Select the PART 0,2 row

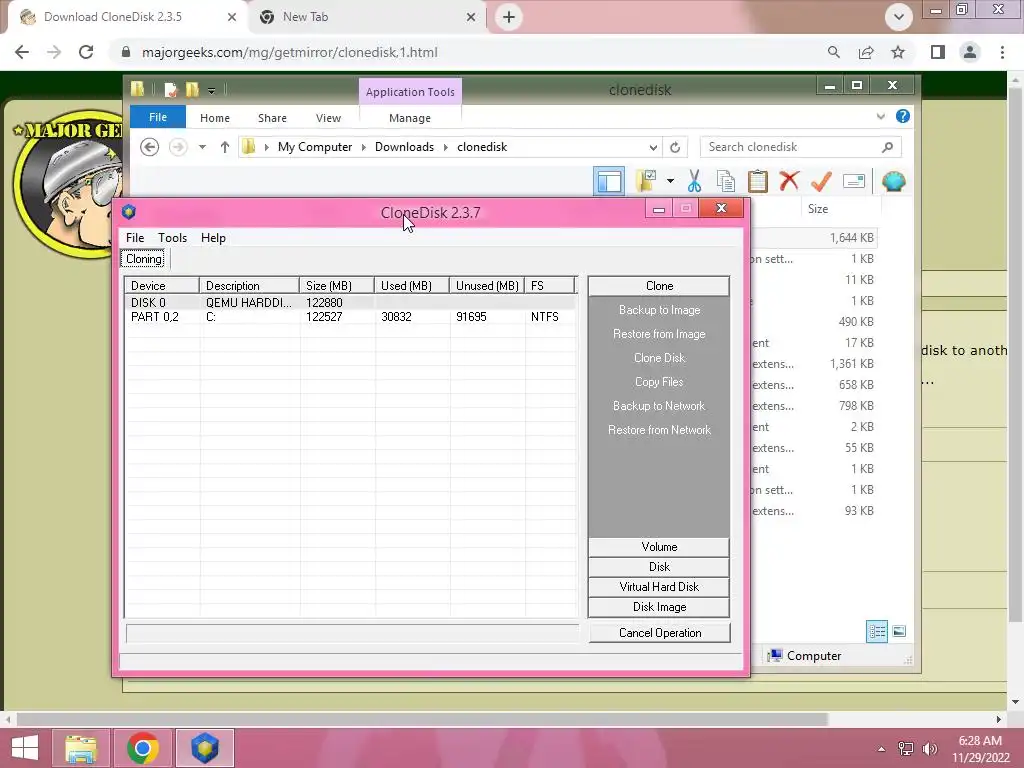351,317
